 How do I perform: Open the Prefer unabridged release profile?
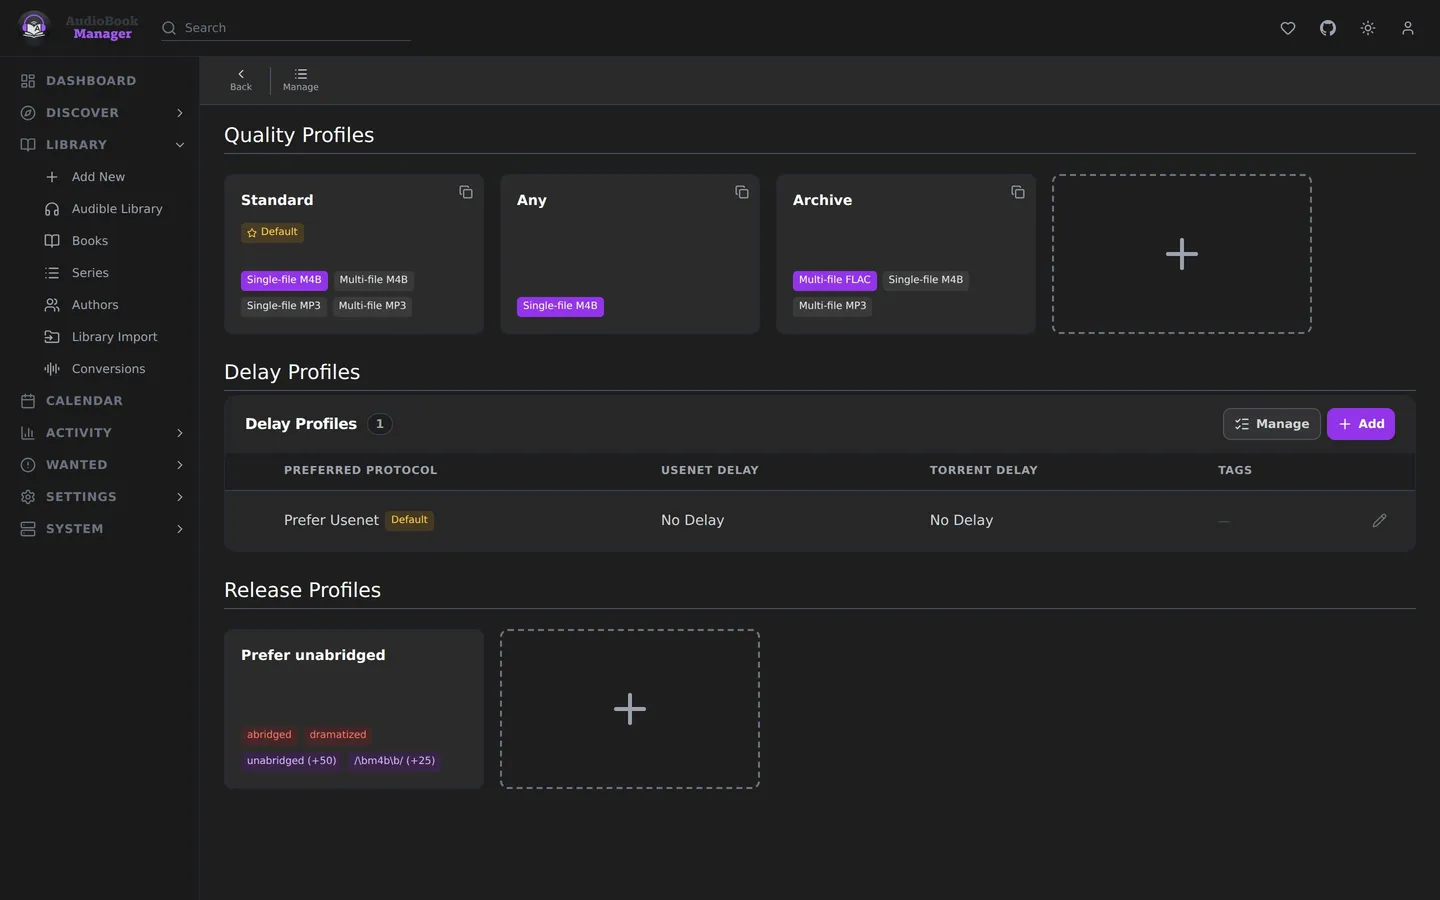coord(354,709)
